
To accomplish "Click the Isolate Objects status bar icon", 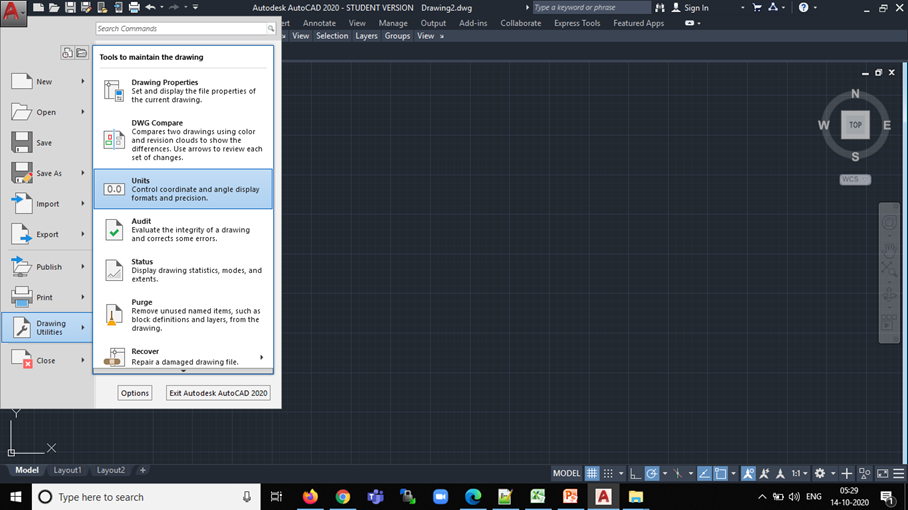I will coord(865,474).
